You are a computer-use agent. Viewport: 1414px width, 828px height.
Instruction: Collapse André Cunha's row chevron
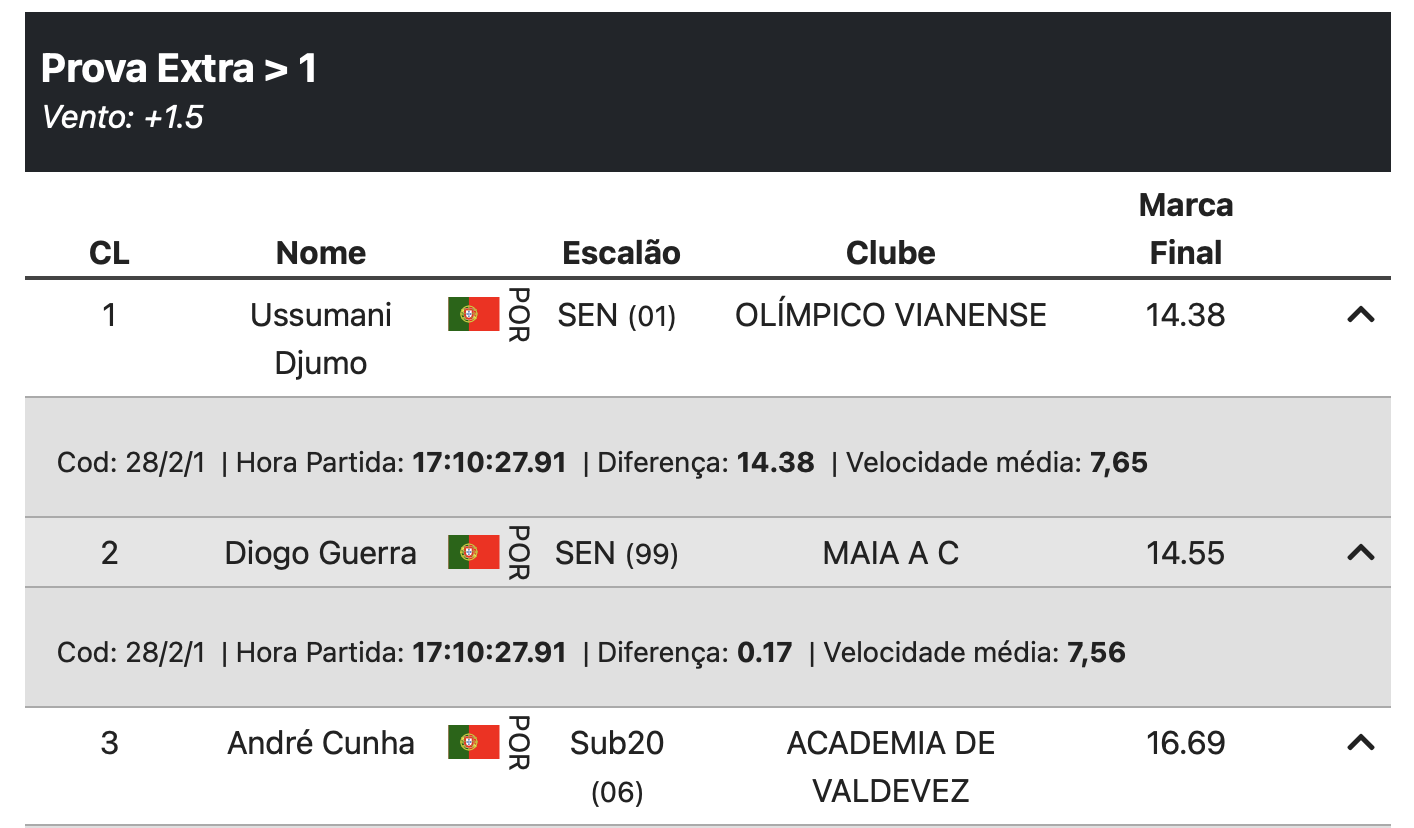point(1360,743)
